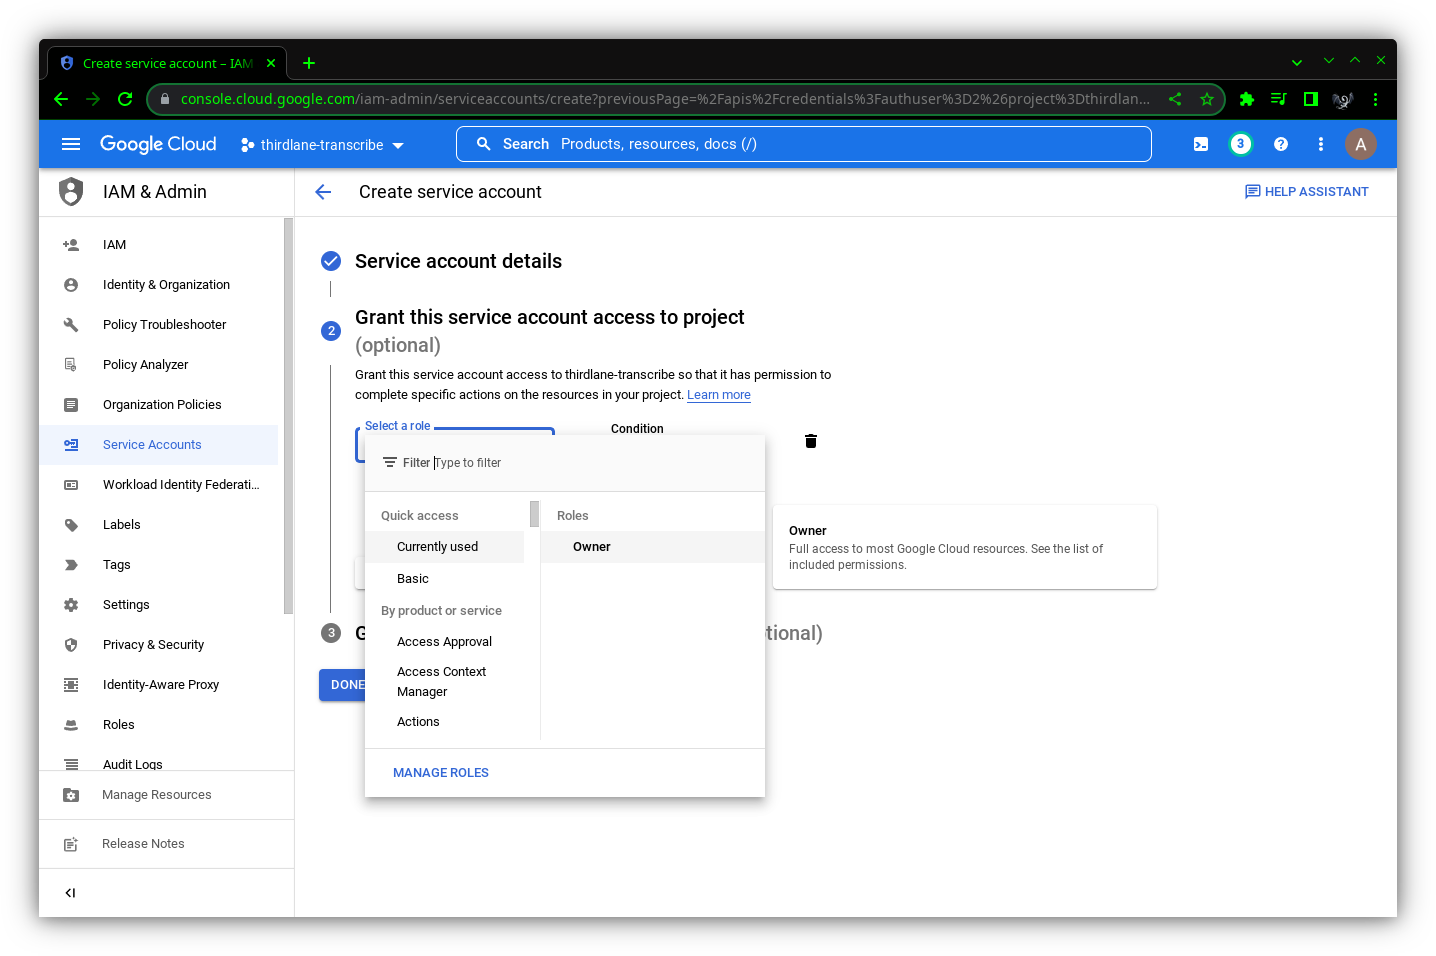The image size is (1436, 956).
Task: Click the browser reload icon
Action: tap(125, 99)
